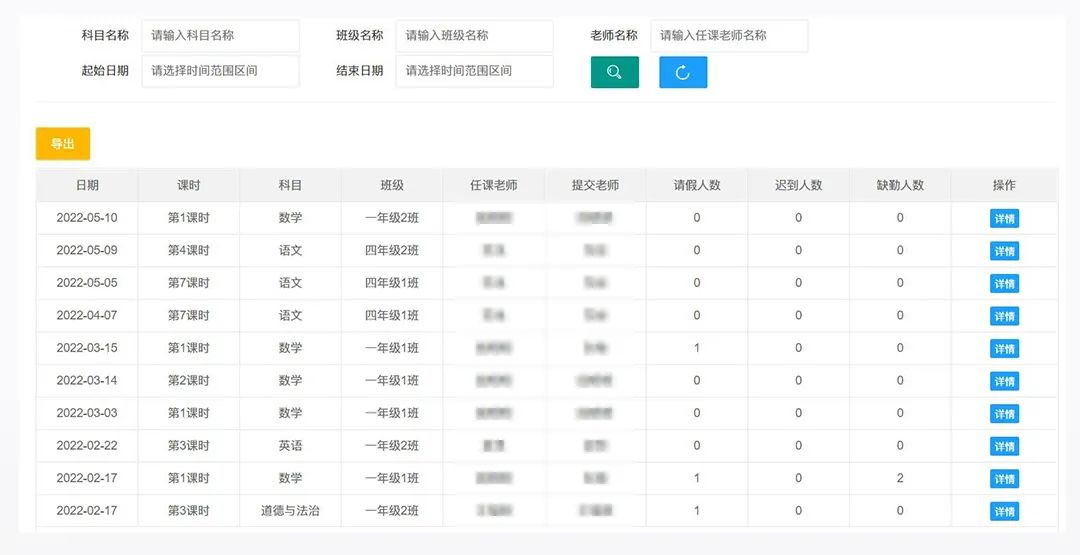Click the 日期 column header
This screenshot has width=1080, height=555.
tap(87, 185)
